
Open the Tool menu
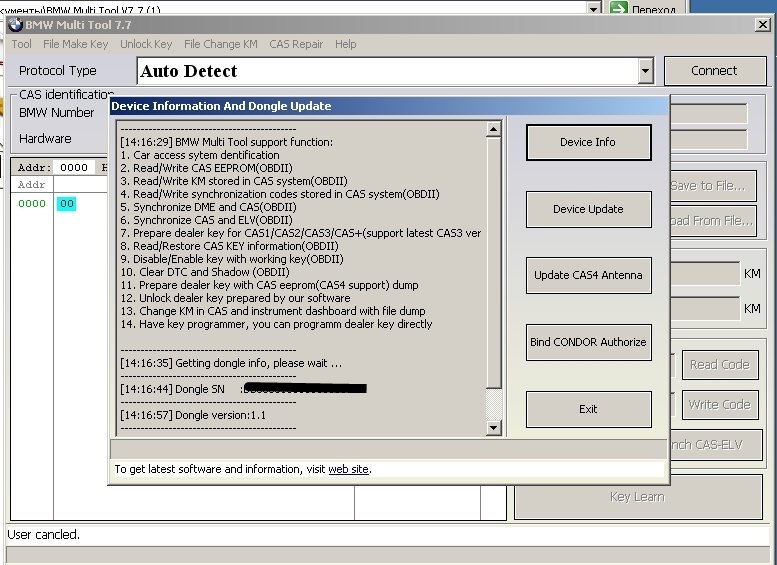22,44
